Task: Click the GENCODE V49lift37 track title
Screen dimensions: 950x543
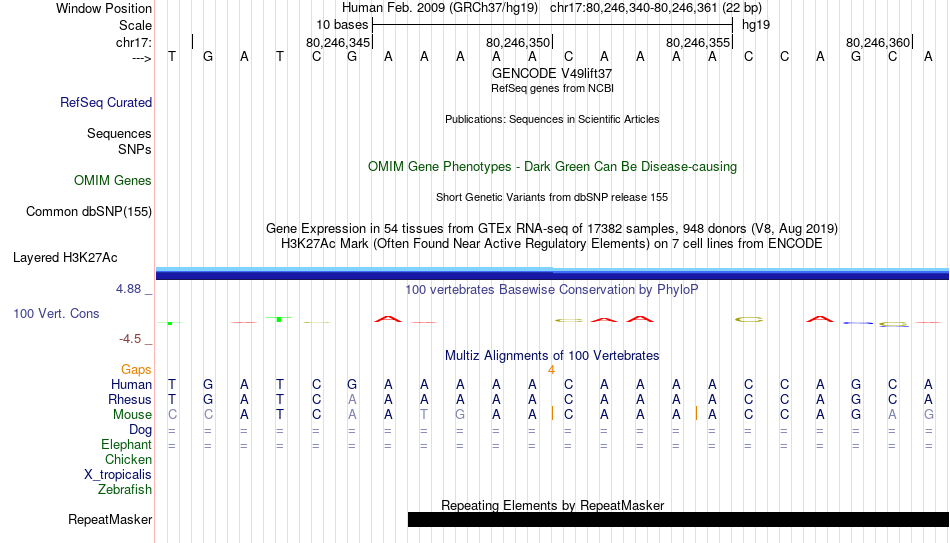Action: tap(552, 73)
